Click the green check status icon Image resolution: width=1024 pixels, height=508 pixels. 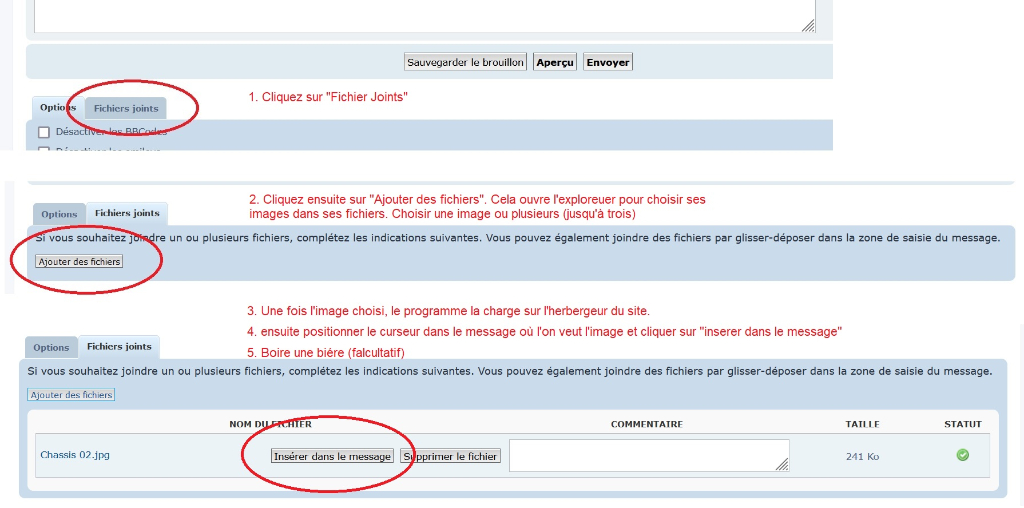tap(962, 455)
